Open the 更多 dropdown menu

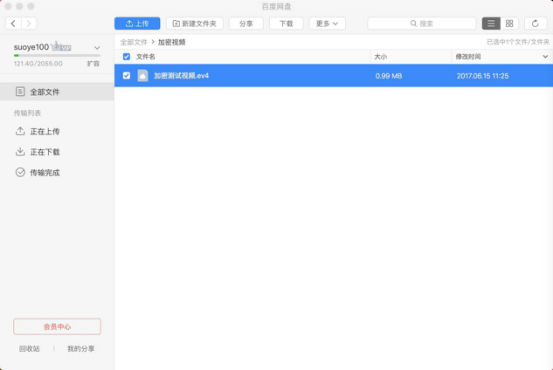pyautogui.click(x=327, y=24)
